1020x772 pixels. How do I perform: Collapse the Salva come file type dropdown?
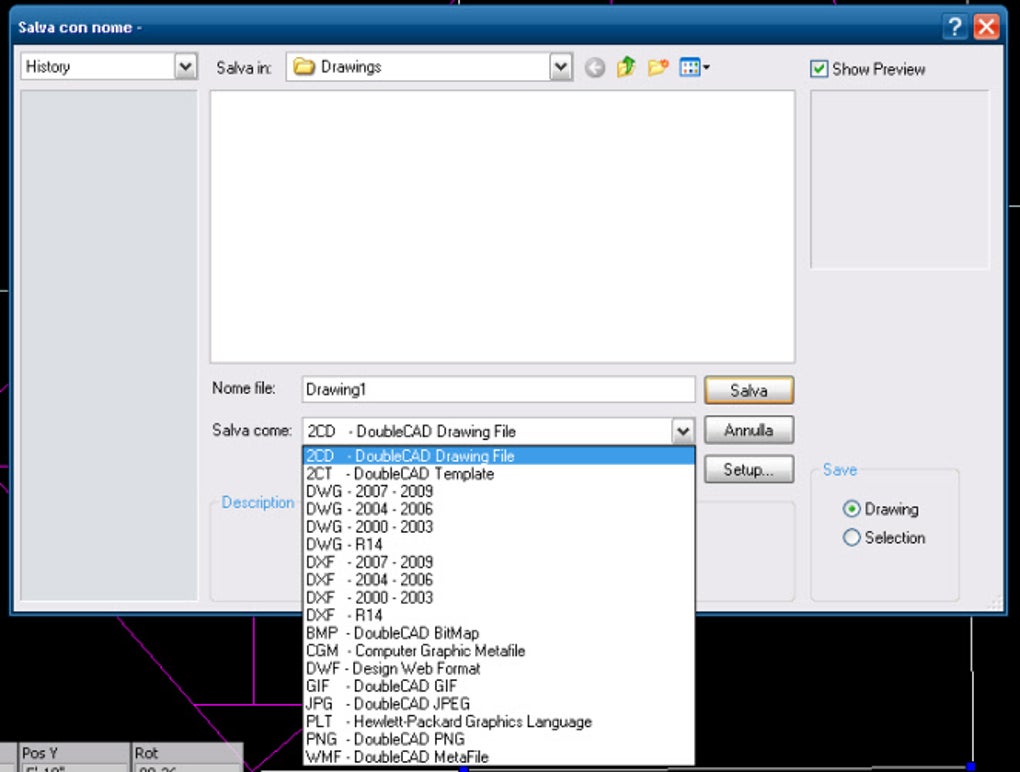[x=682, y=431]
